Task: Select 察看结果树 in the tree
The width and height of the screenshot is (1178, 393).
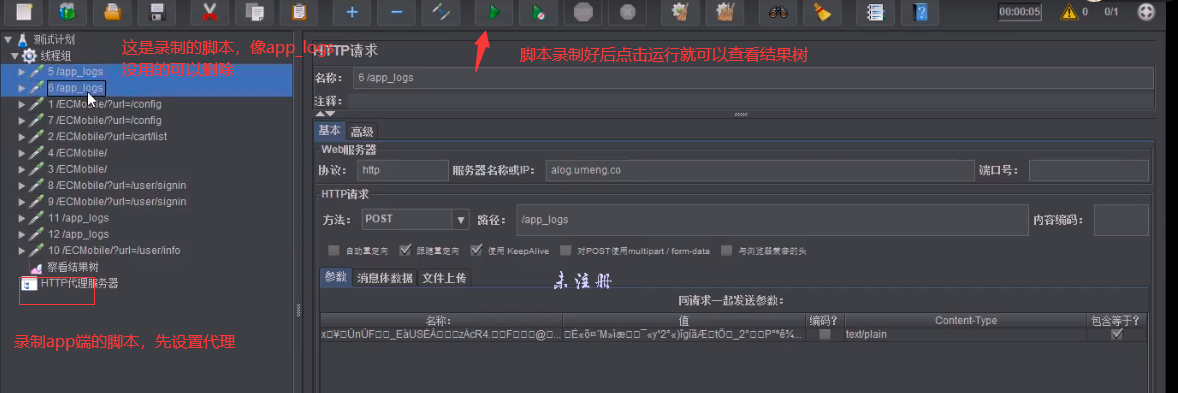Action: (73, 267)
